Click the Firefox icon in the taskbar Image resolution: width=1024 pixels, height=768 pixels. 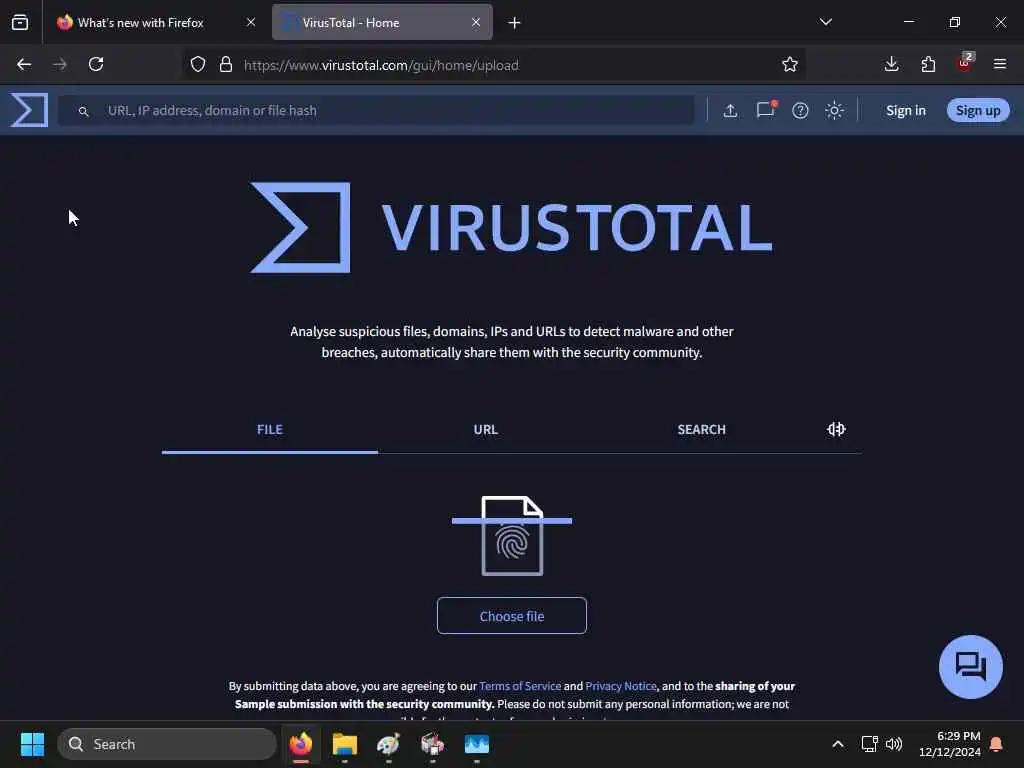coord(301,744)
